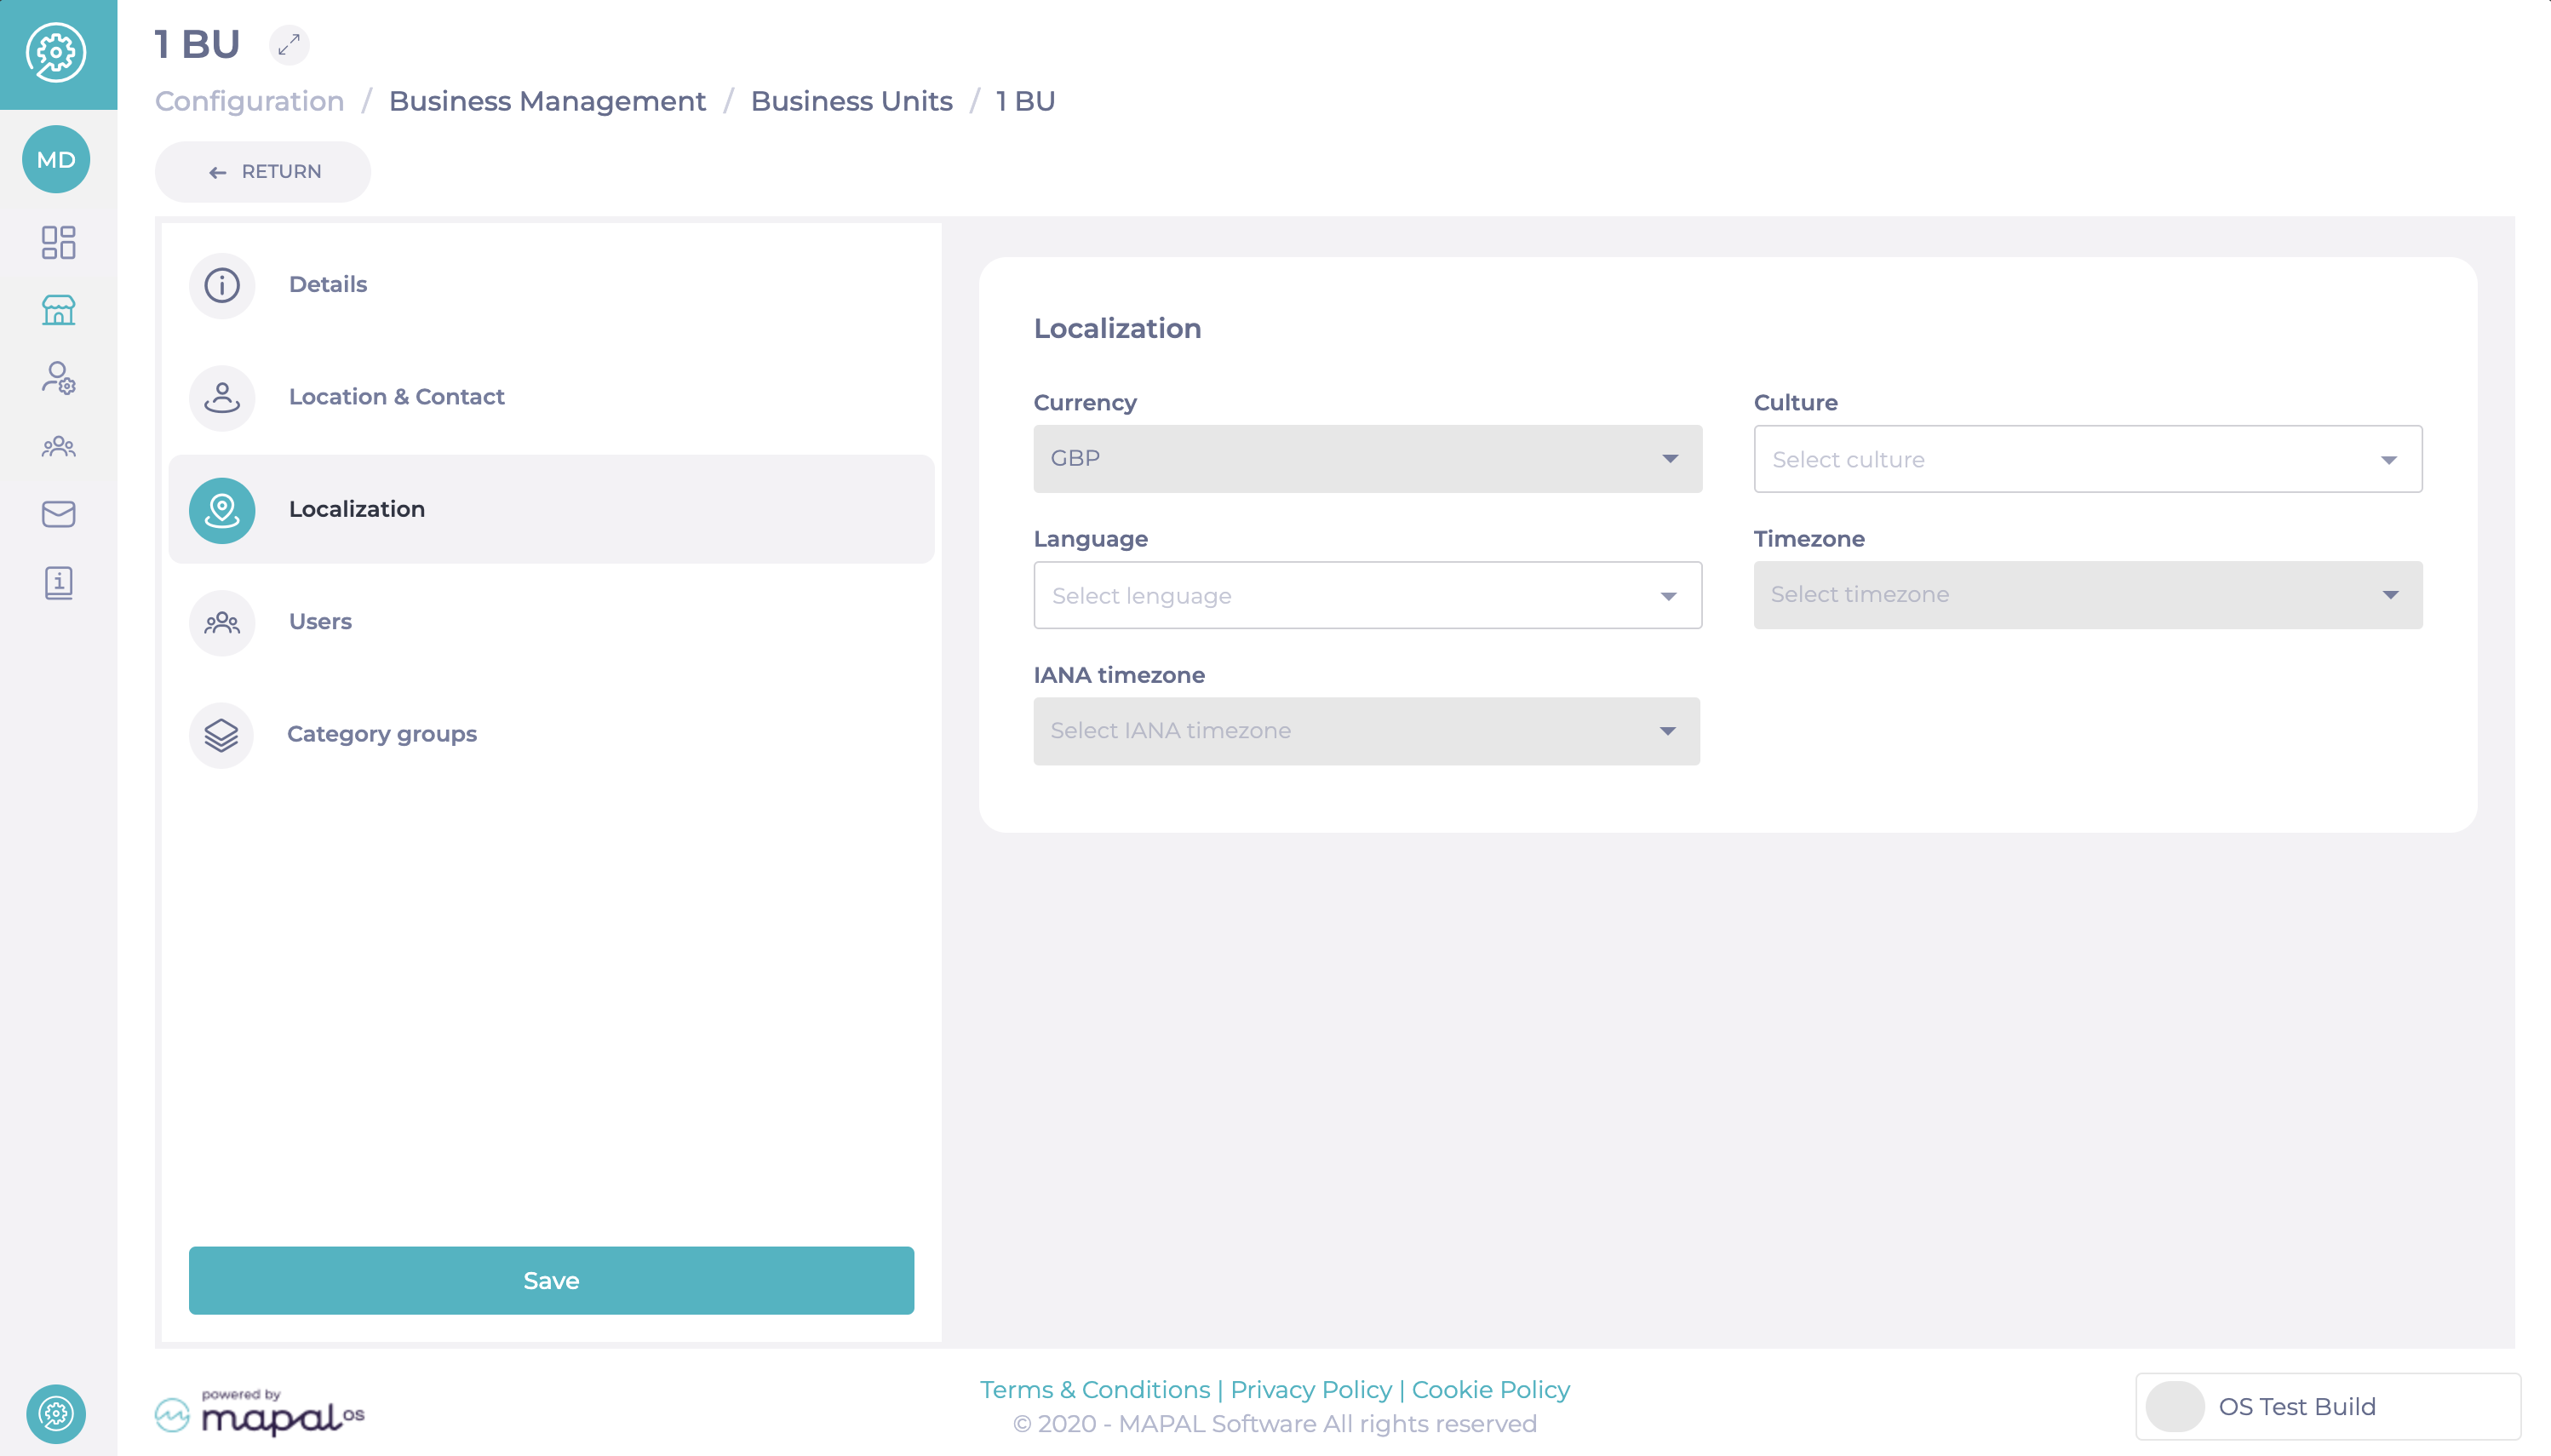Open the Location & Contact tab
2551x1456 pixels.
551,398
